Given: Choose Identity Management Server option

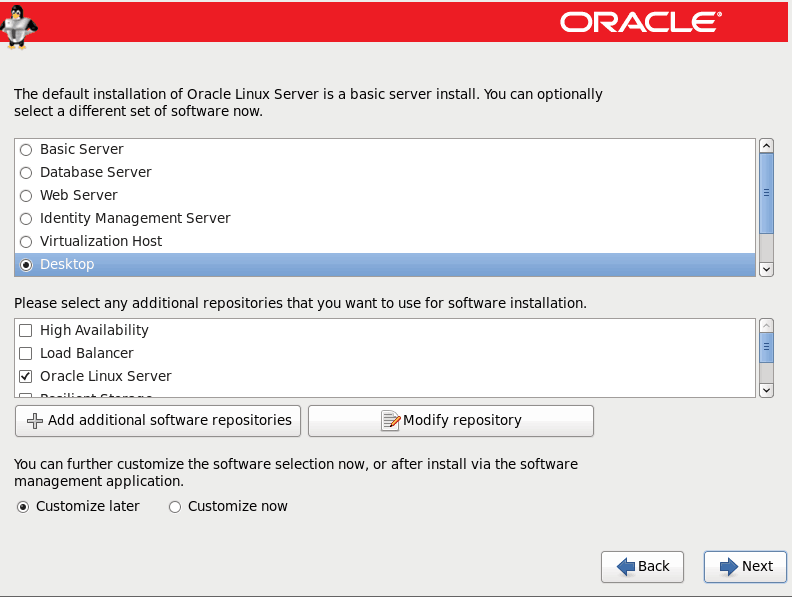Looking at the screenshot, I should (x=26, y=219).
